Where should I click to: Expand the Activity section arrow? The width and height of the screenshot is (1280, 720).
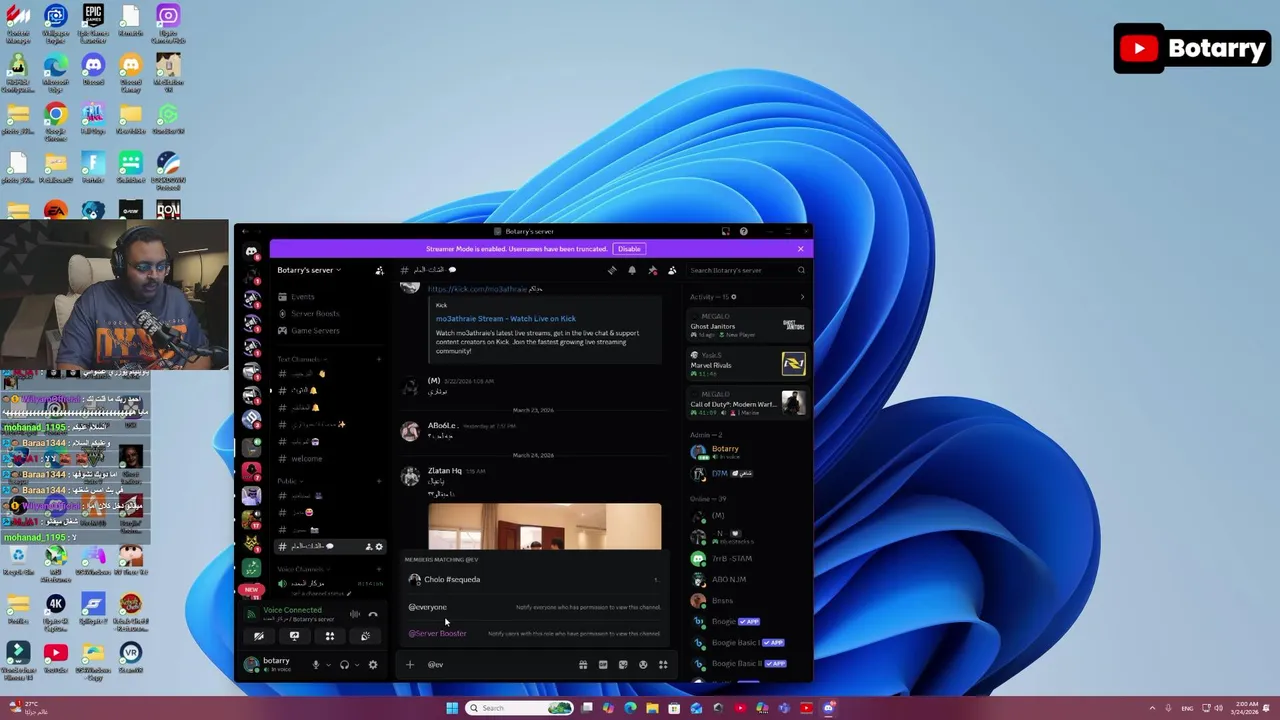click(x=802, y=297)
